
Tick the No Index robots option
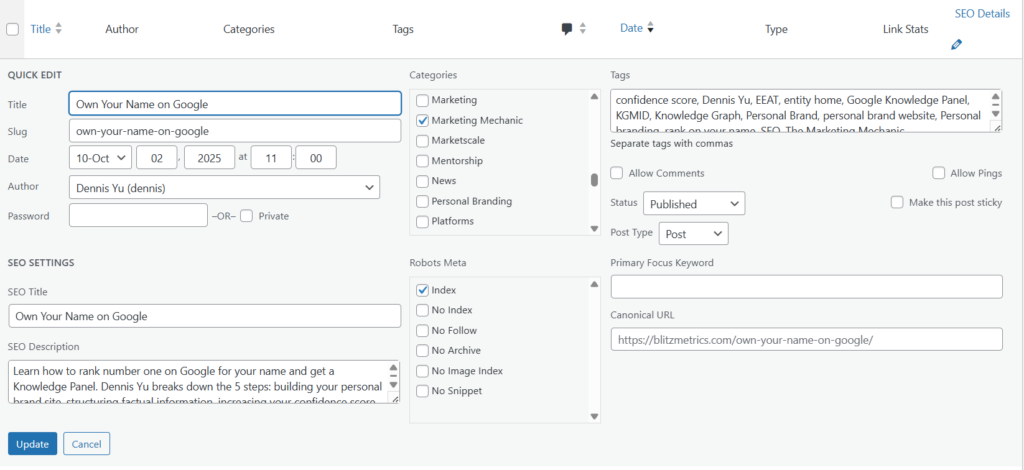[x=422, y=310]
